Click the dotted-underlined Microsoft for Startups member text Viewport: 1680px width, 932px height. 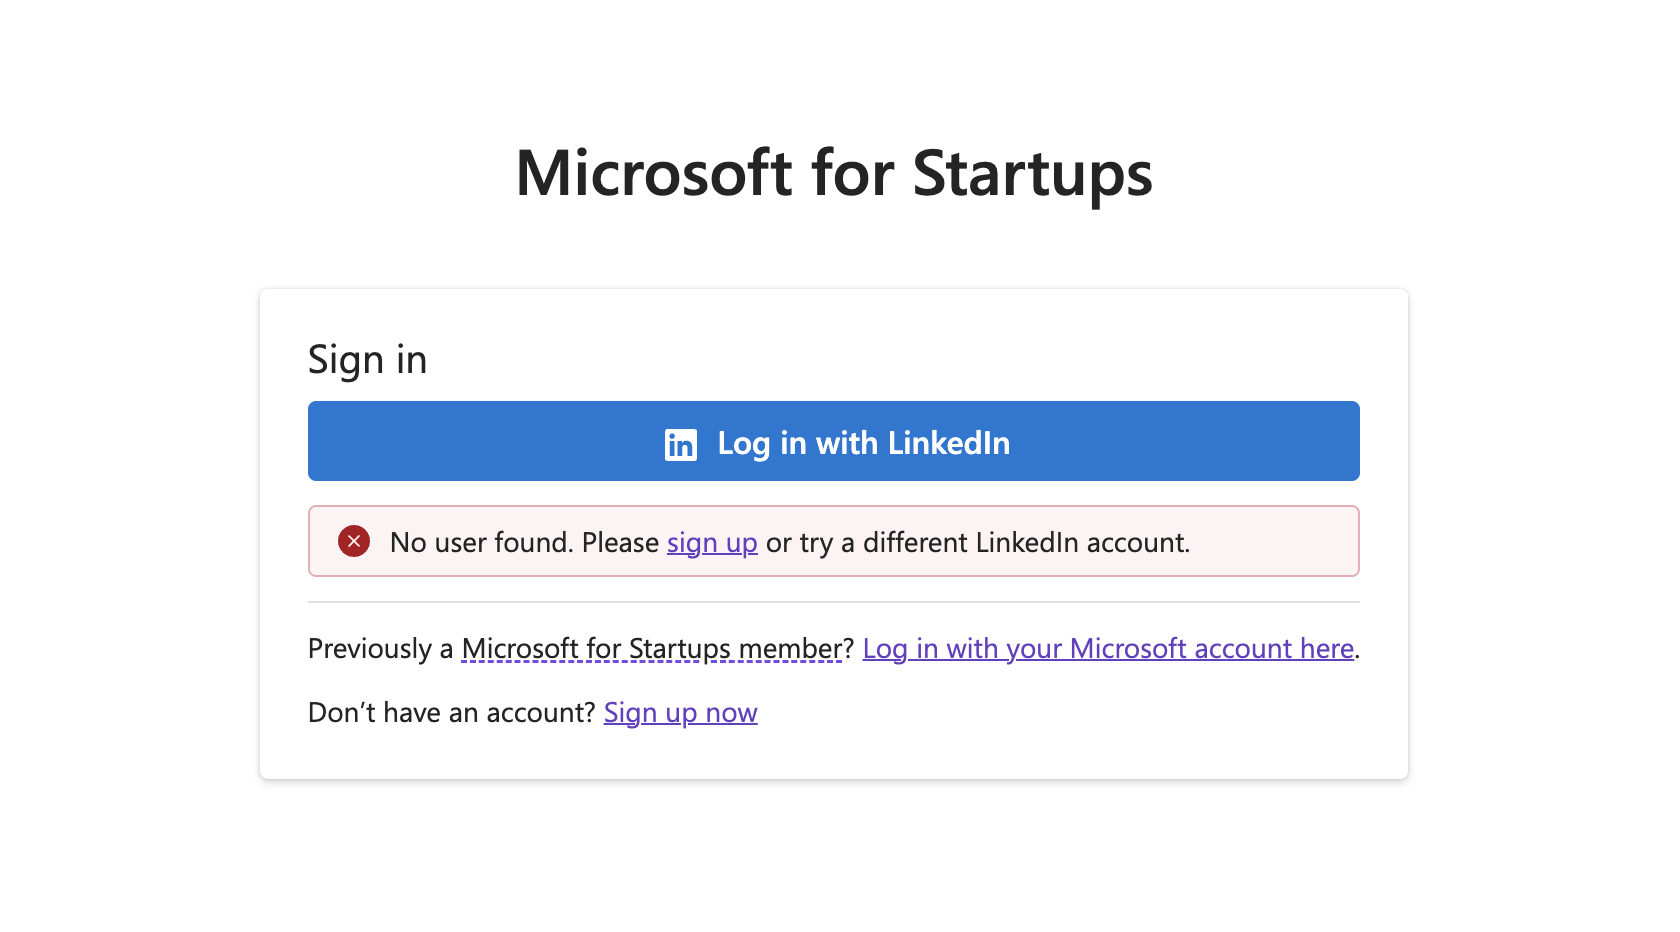(653, 648)
